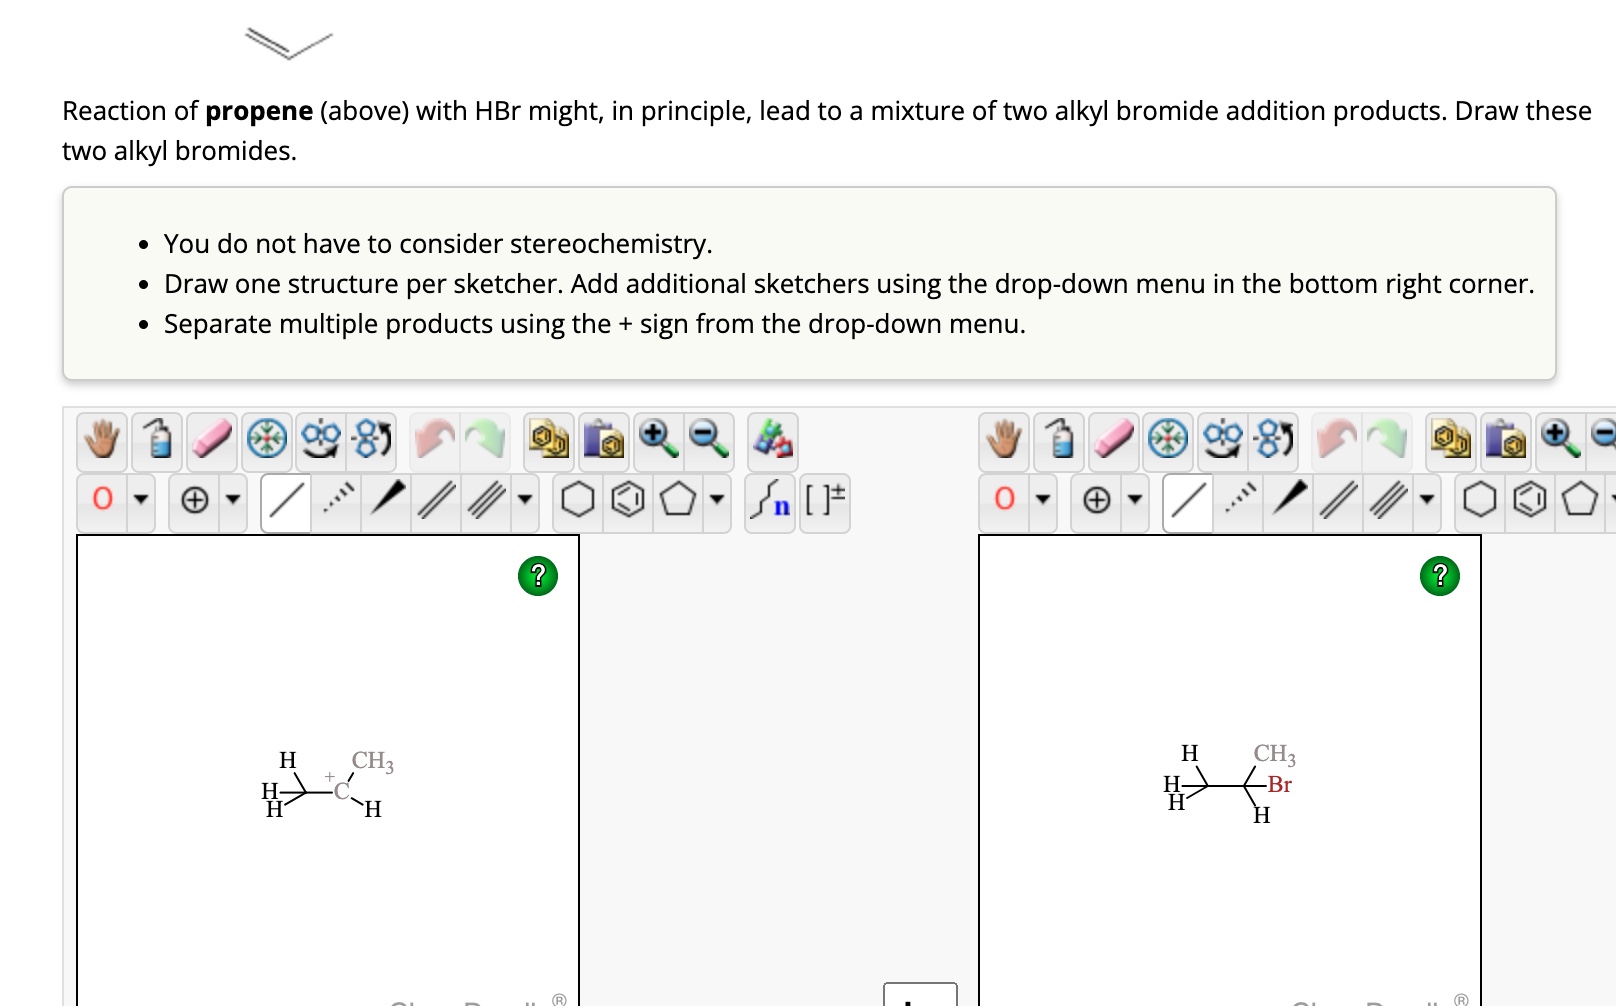This screenshot has height=1006, width=1616.
Task: Click the green help question mark in left sketcher
Action: (537, 577)
